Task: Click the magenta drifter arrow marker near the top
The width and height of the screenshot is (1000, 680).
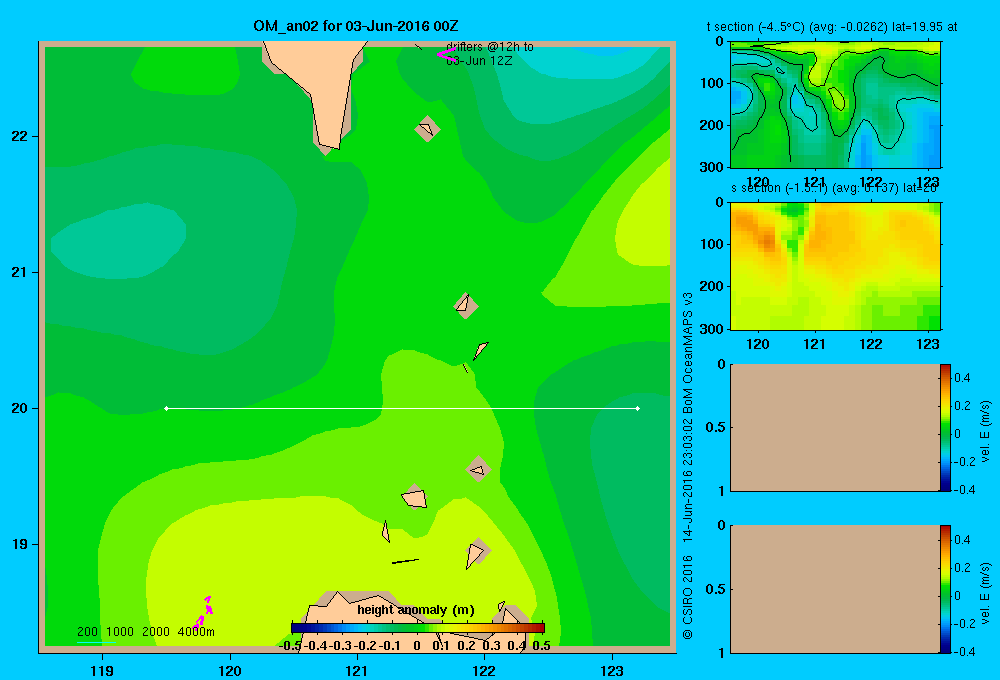Action: click(446, 55)
